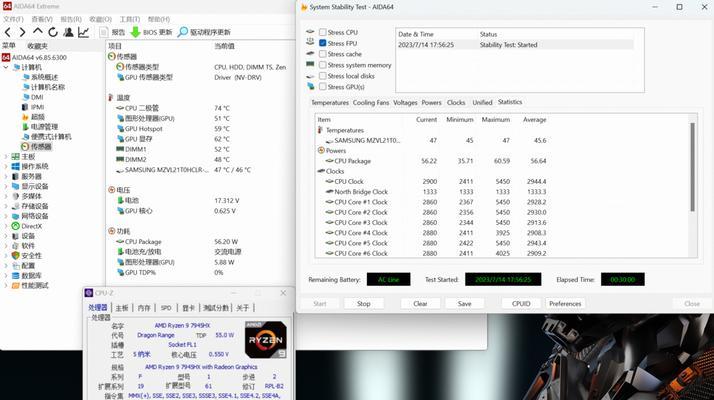Select 电源管理 power management item
Screen dimensions: 714x400
point(40,127)
